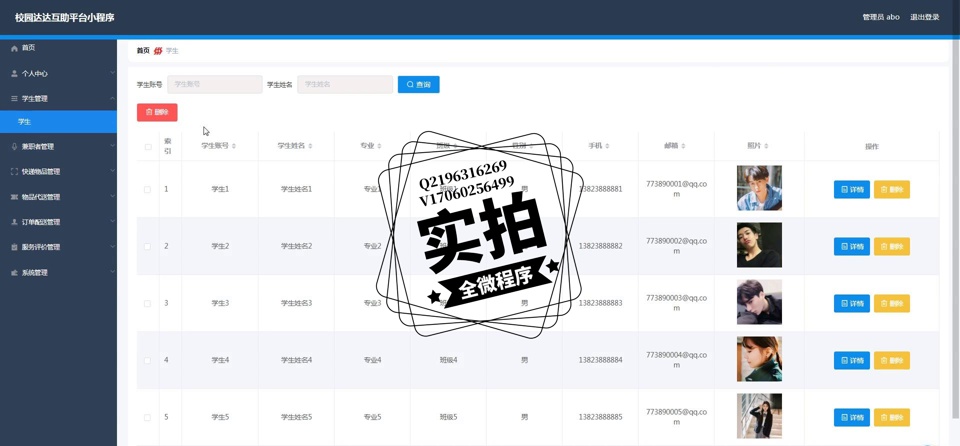Click the 首页 home icon in sidebar
Screen dimensions: 960x446
[x=14, y=48]
